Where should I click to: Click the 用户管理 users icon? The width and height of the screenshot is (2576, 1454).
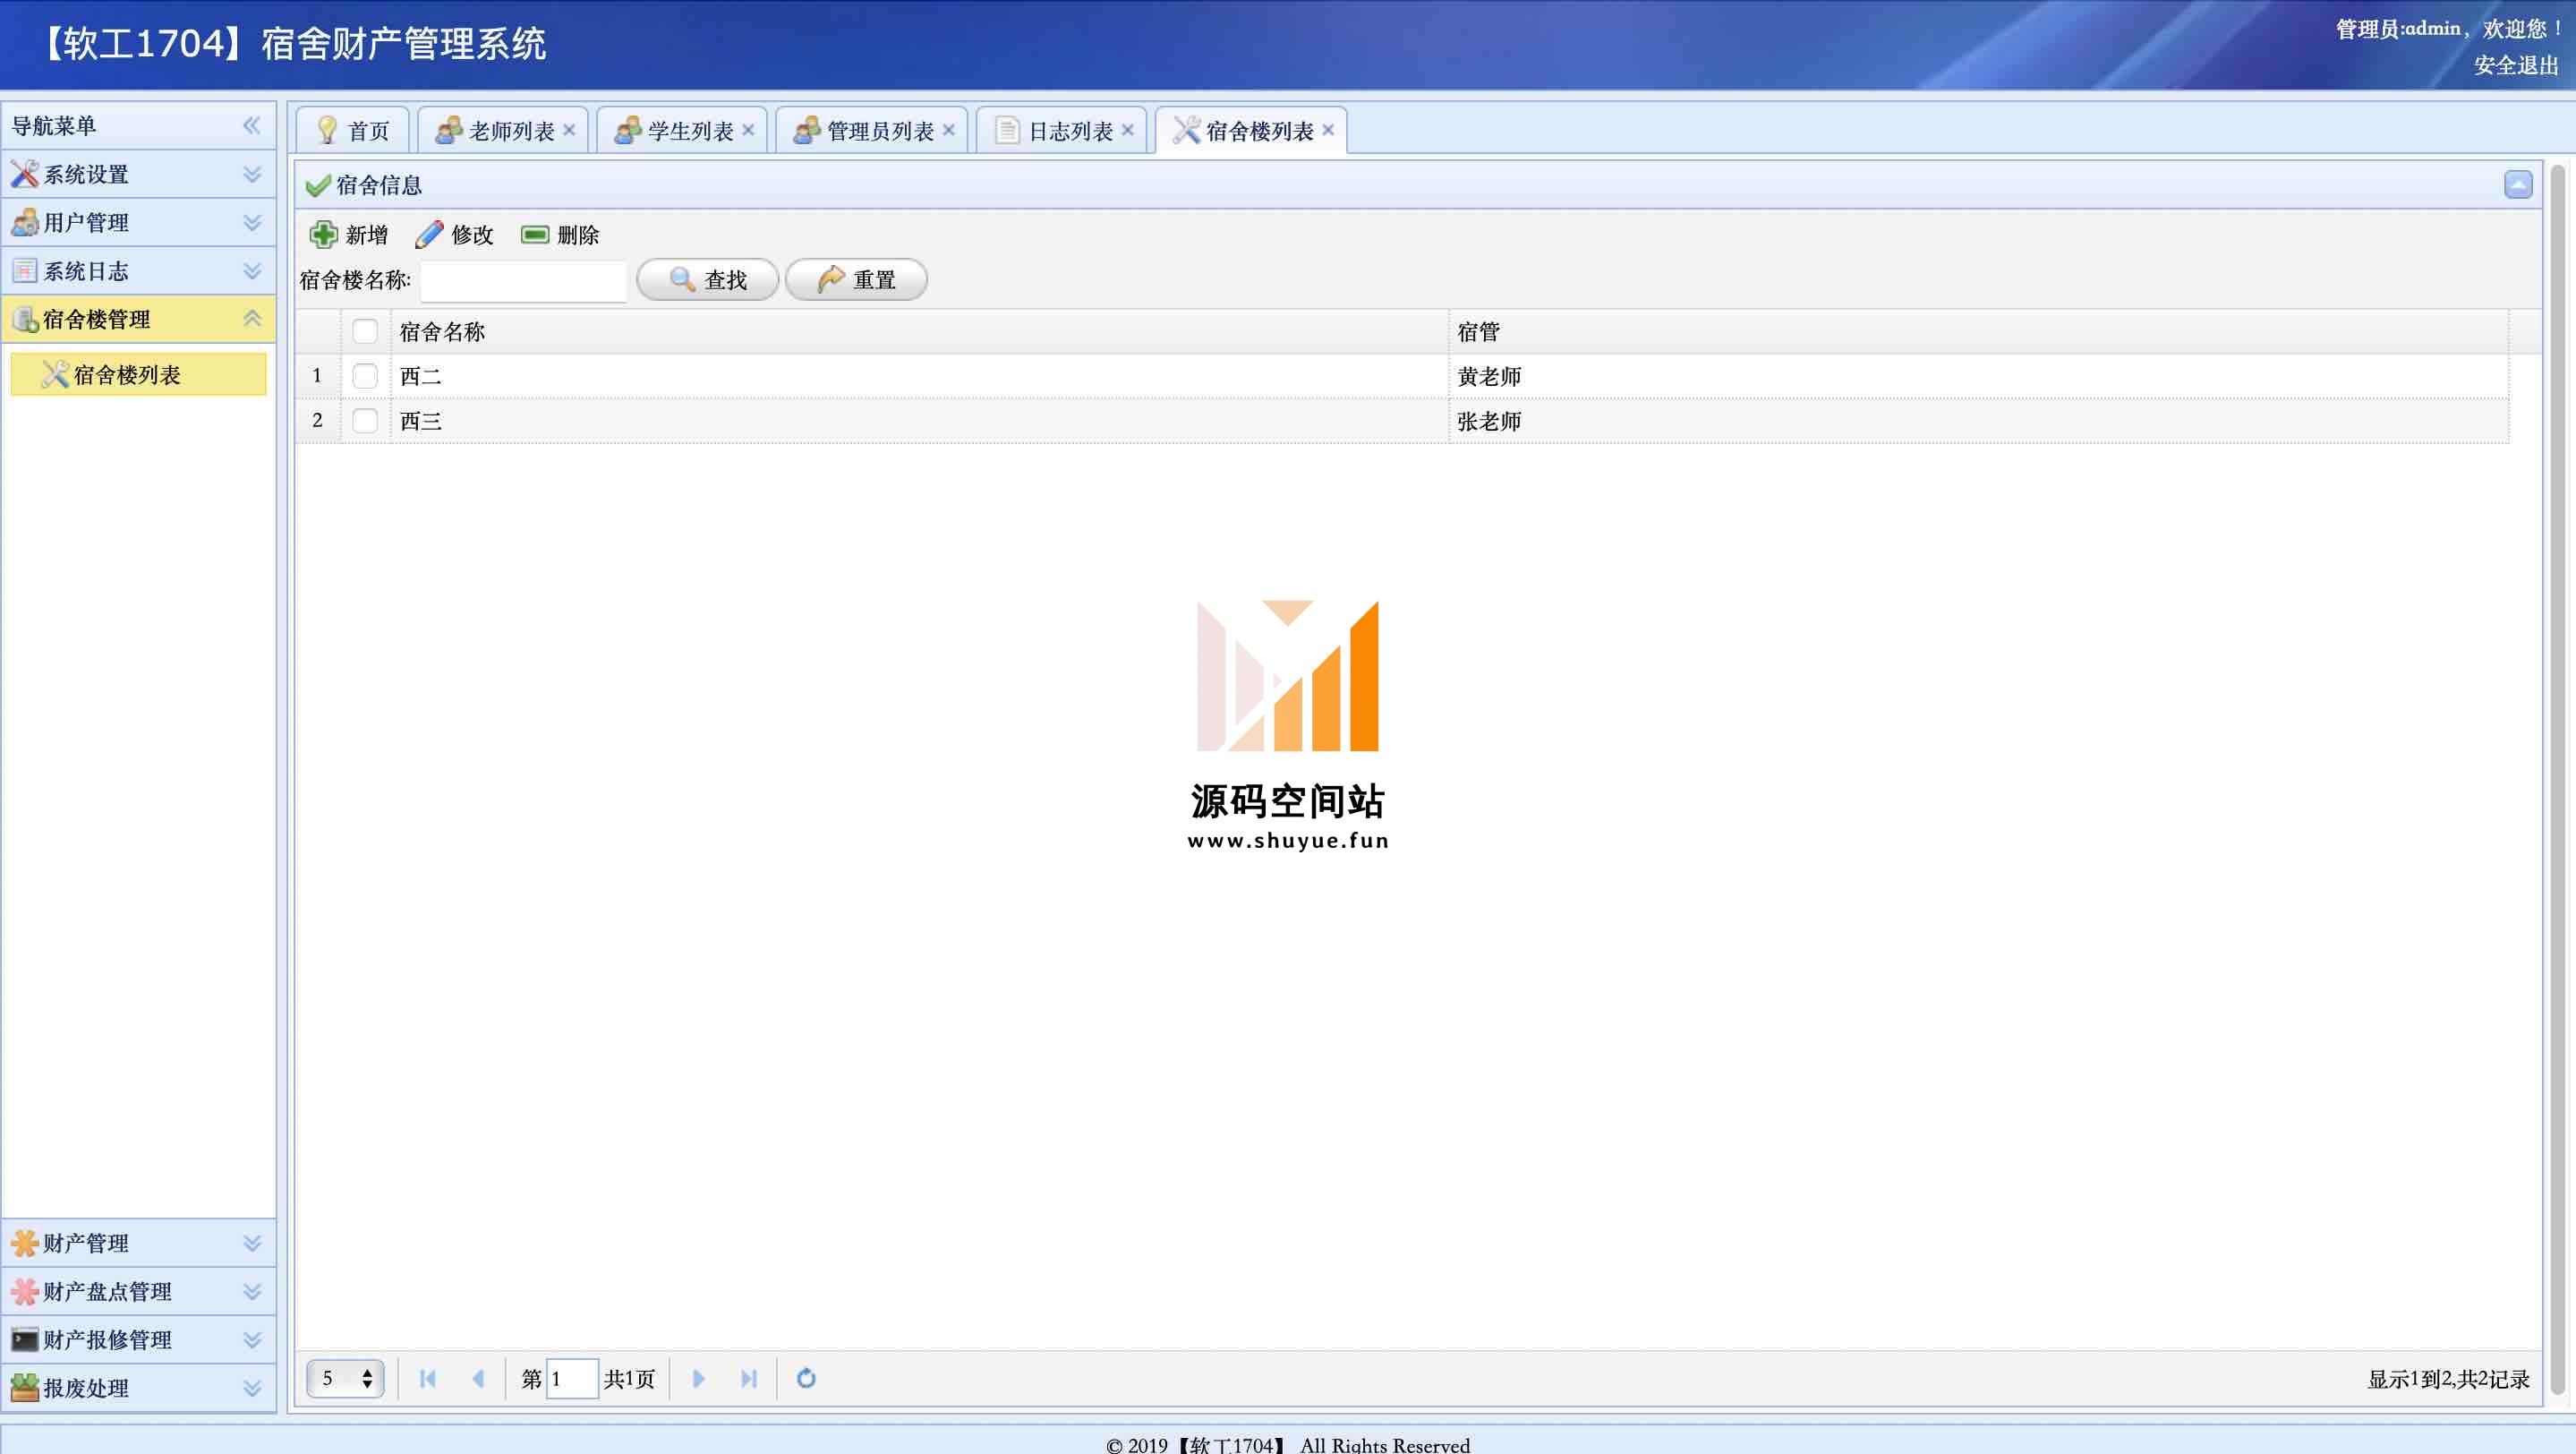click(25, 222)
